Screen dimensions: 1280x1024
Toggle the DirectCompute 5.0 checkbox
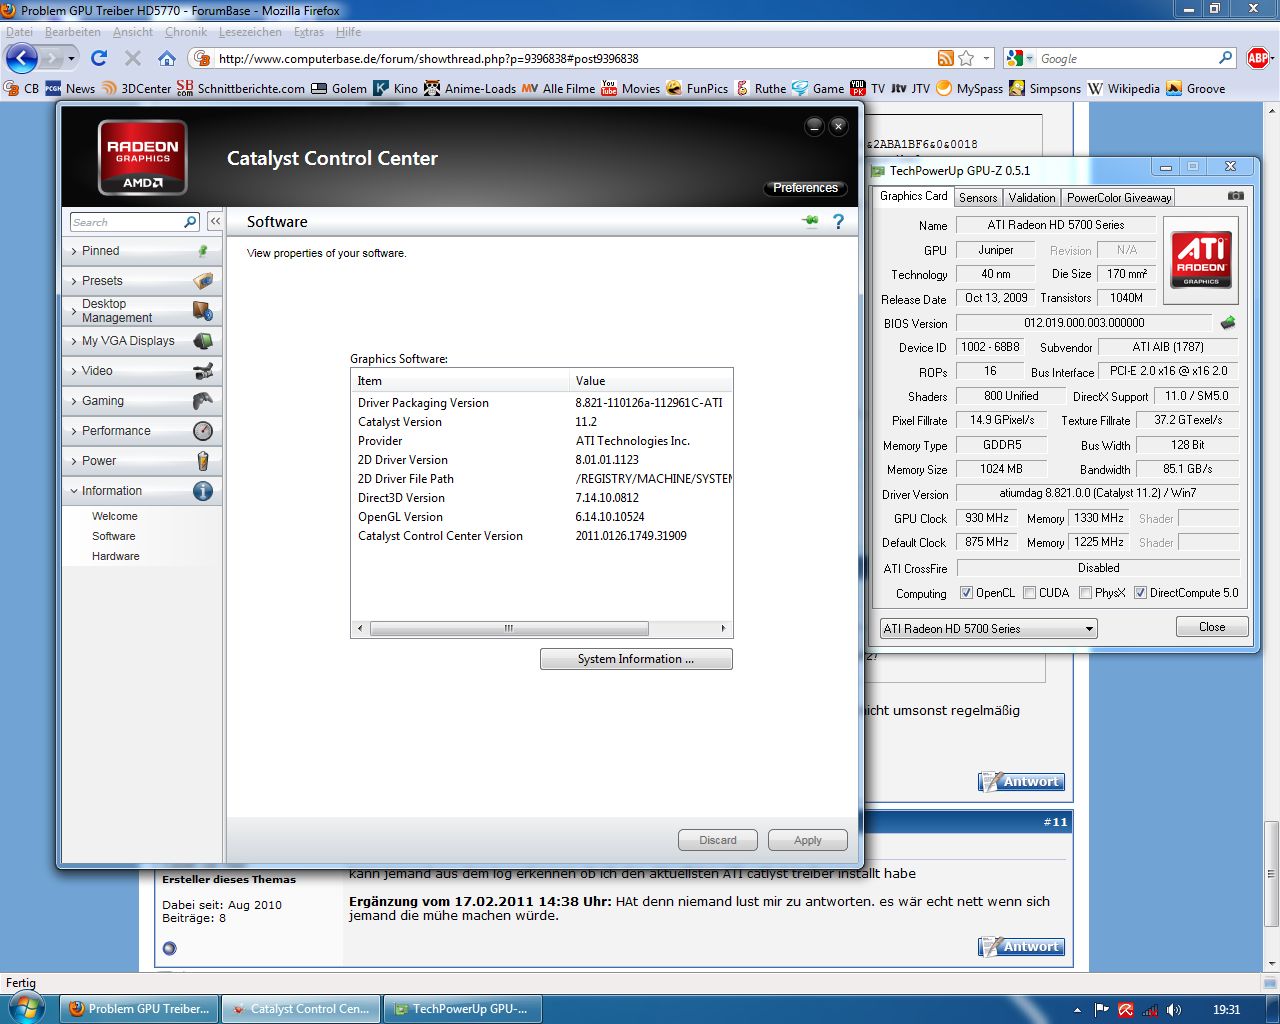tap(1140, 593)
